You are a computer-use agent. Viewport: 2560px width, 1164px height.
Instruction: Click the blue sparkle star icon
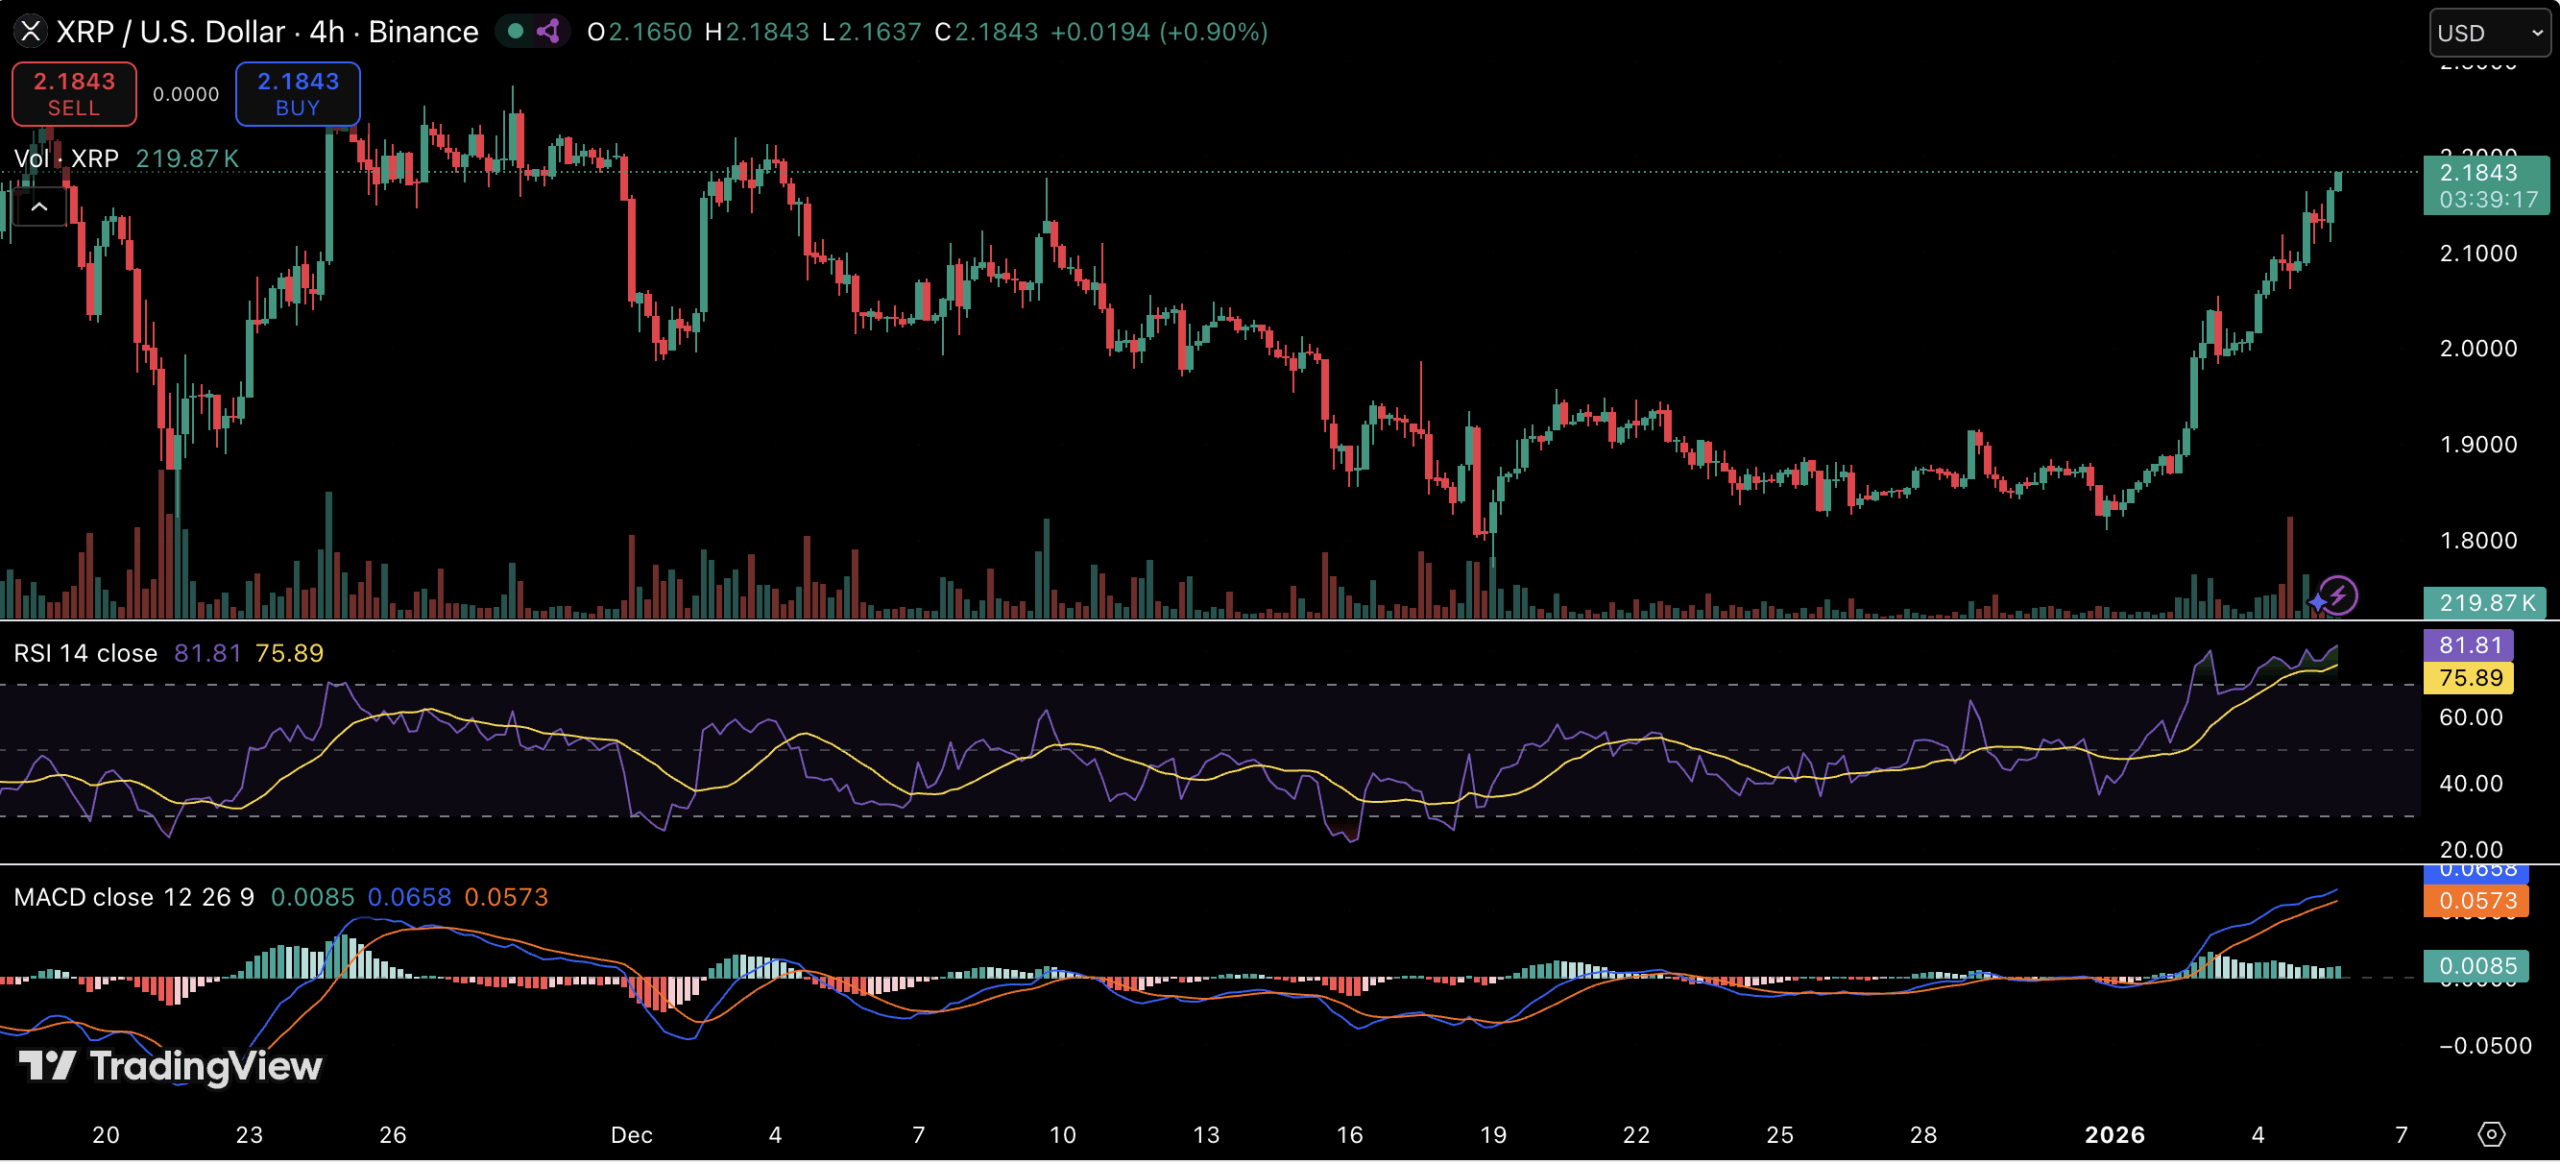click(x=2317, y=602)
